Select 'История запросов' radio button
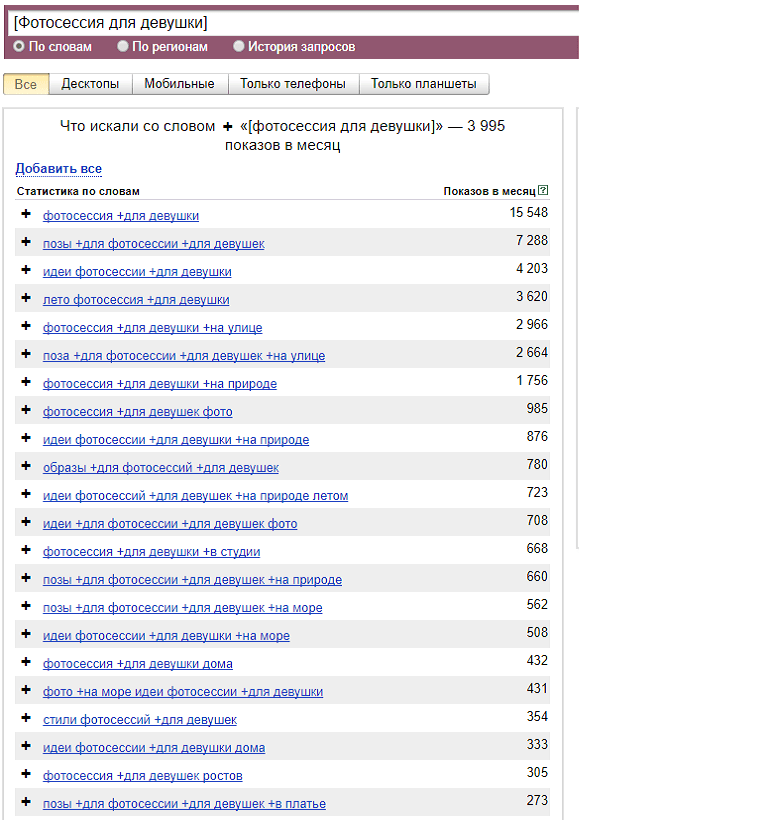This screenshot has height=820, width=773. (239, 47)
